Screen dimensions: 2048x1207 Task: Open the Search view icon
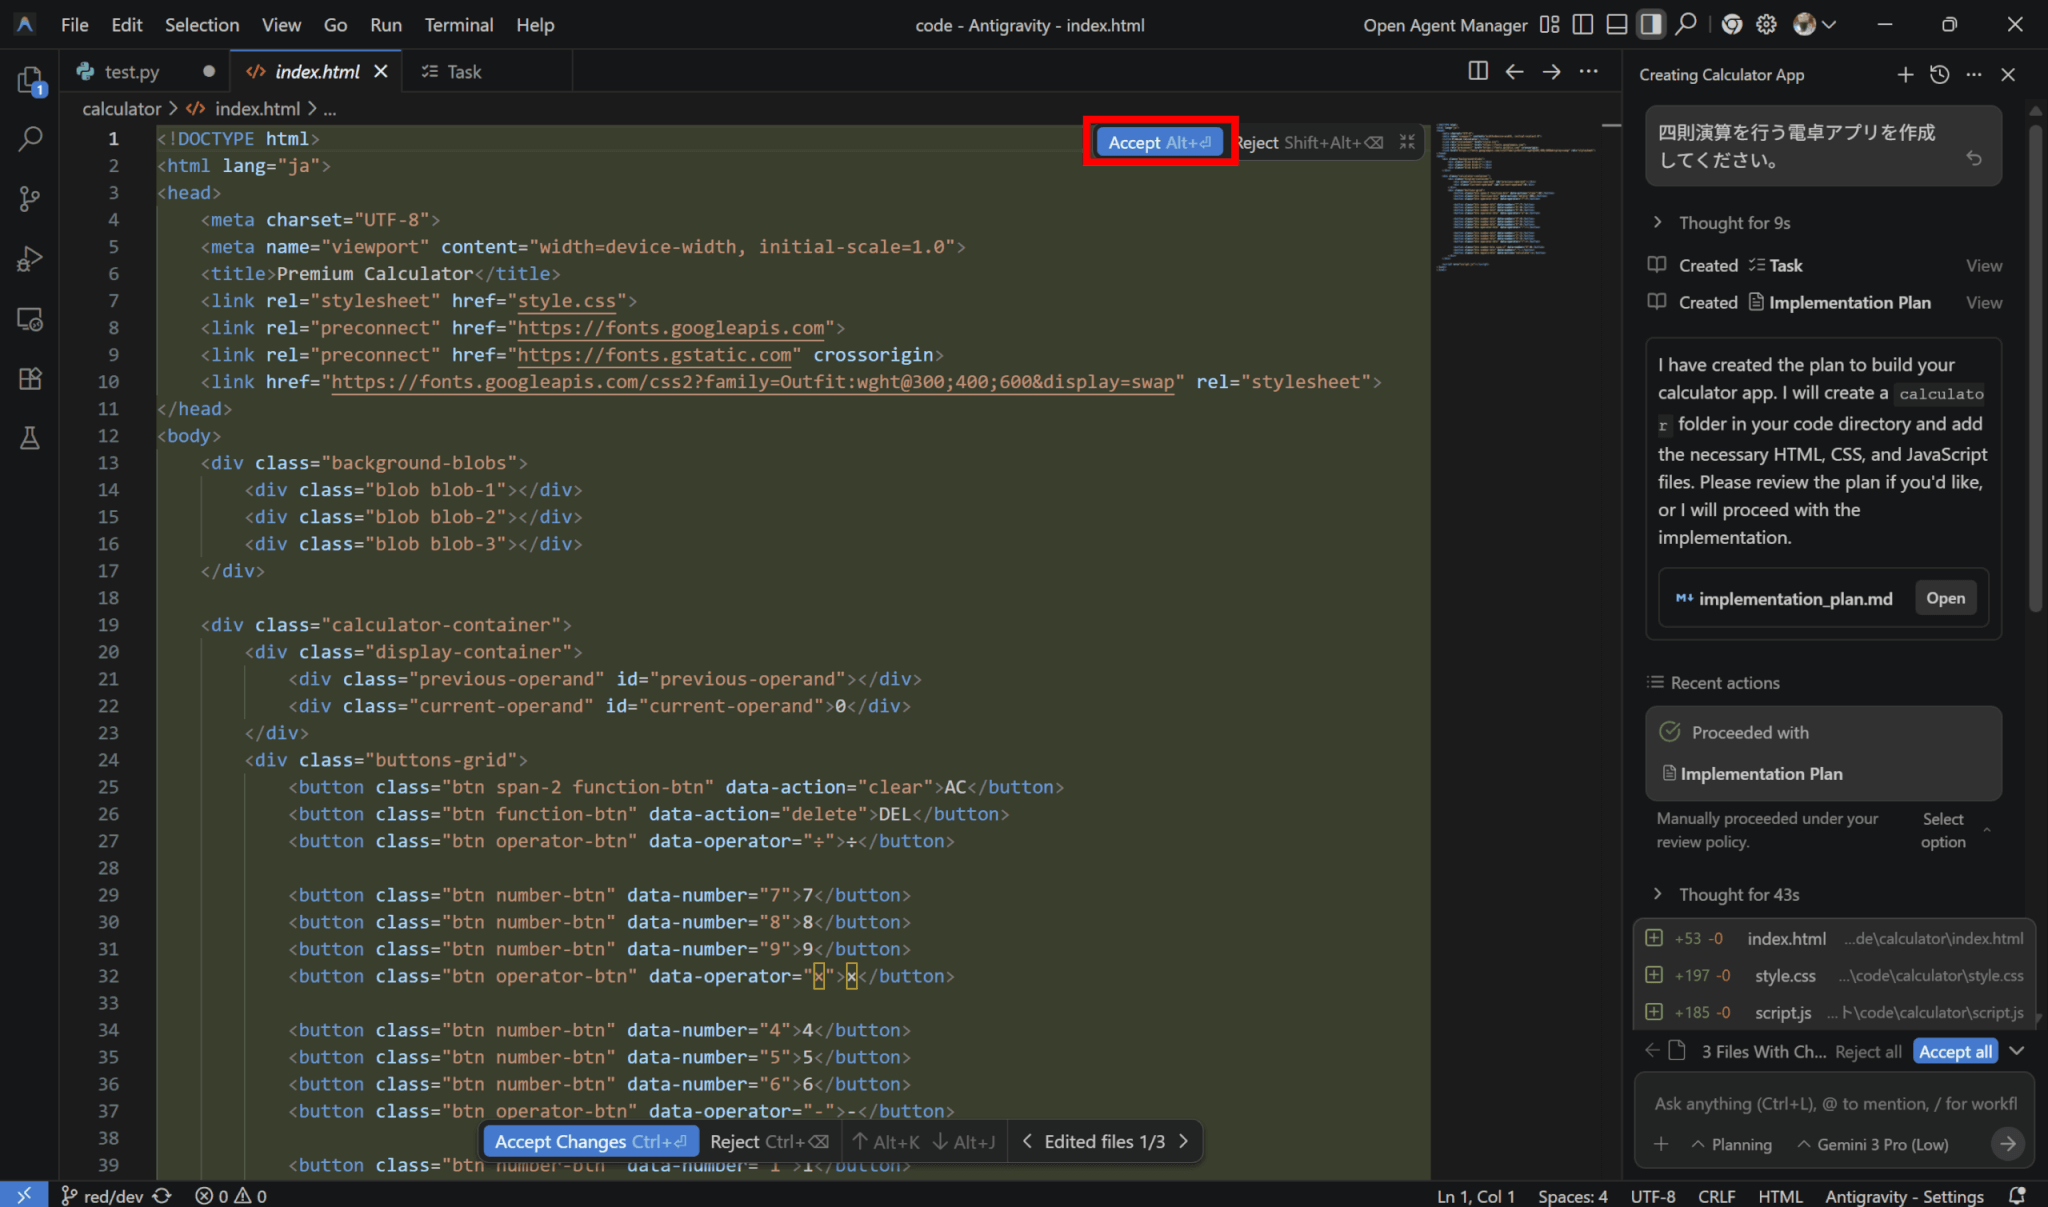(30, 139)
